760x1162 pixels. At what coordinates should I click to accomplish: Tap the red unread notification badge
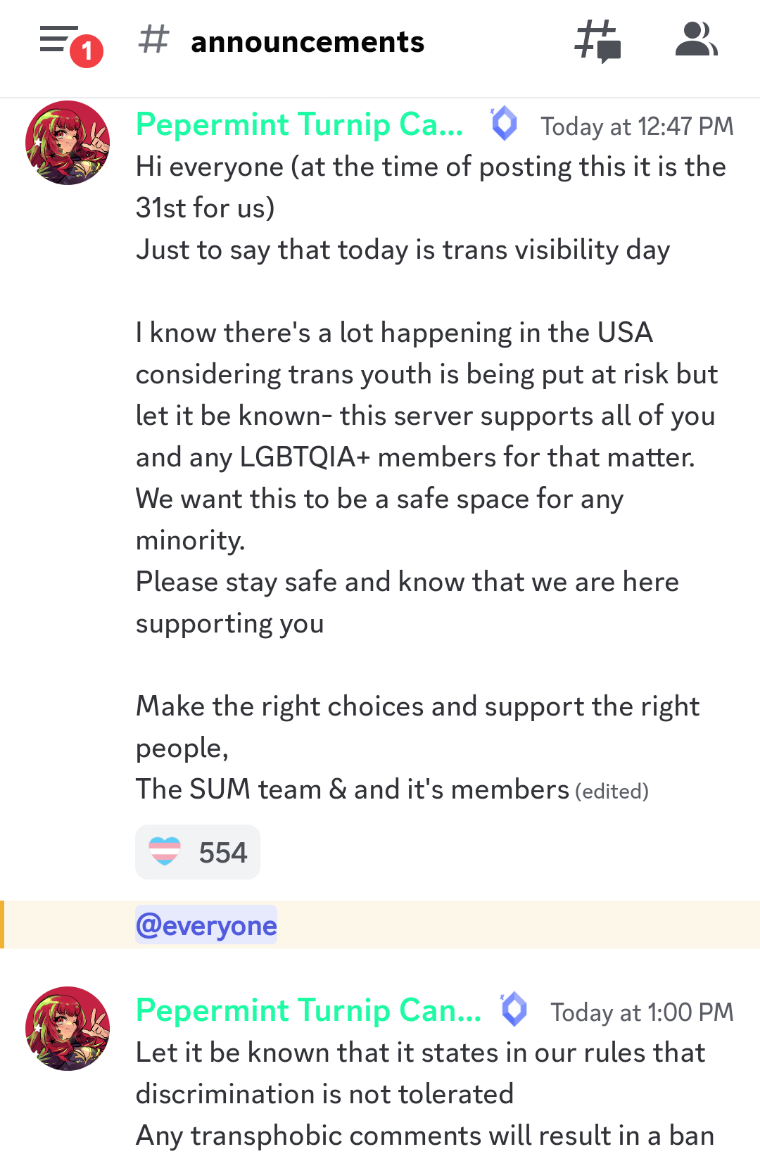click(x=87, y=51)
